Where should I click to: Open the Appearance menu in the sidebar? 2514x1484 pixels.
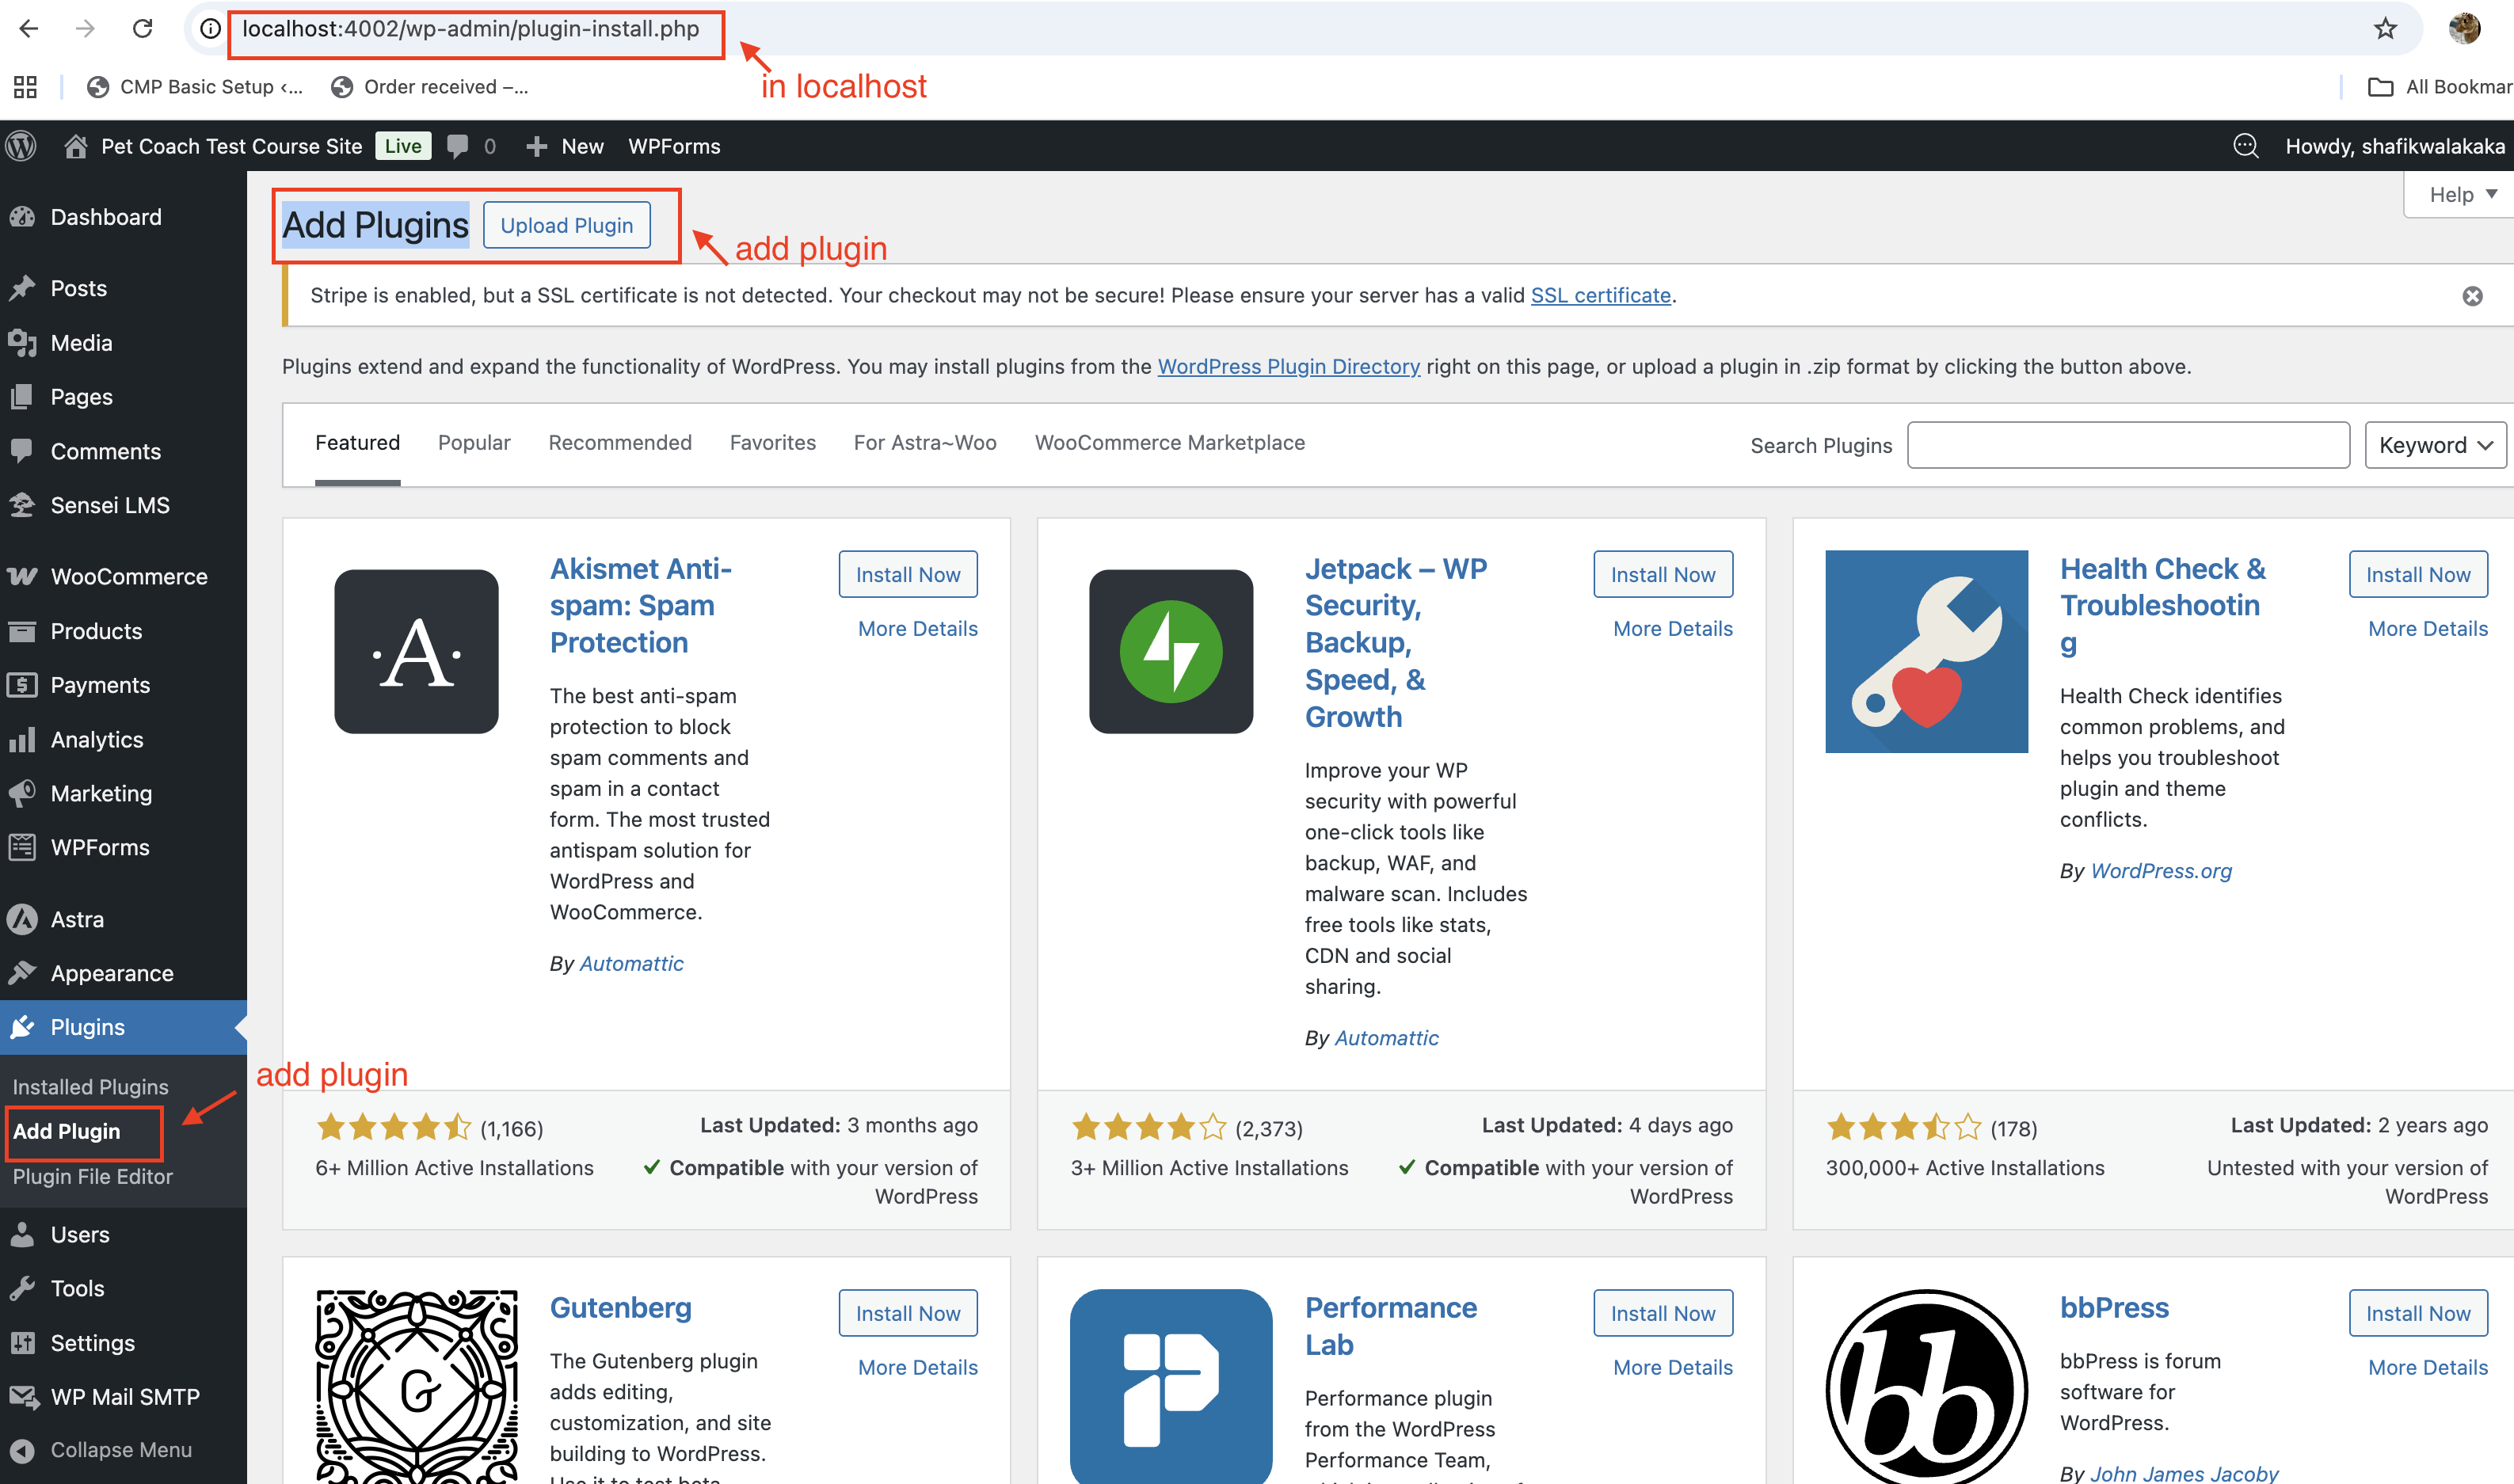click(x=115, y=972)
